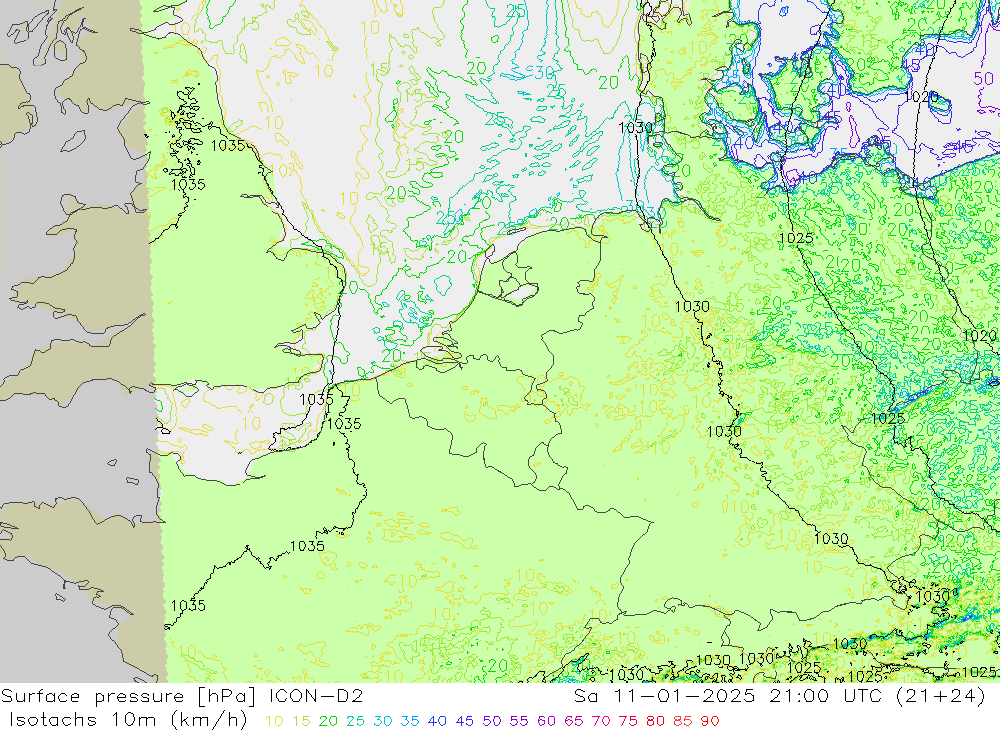The width and height of the screenshot is (1000, 733).
Task: Select legend value 35 in bottom scale
Action: pos(410,721)
